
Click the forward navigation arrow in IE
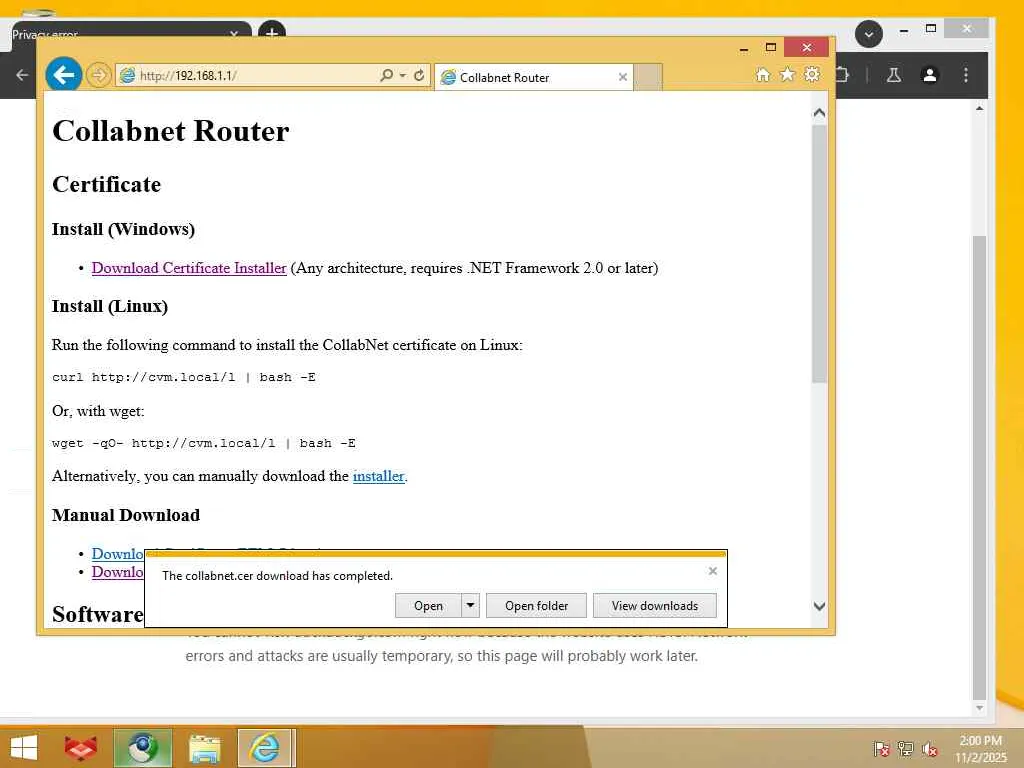(99, 75)
